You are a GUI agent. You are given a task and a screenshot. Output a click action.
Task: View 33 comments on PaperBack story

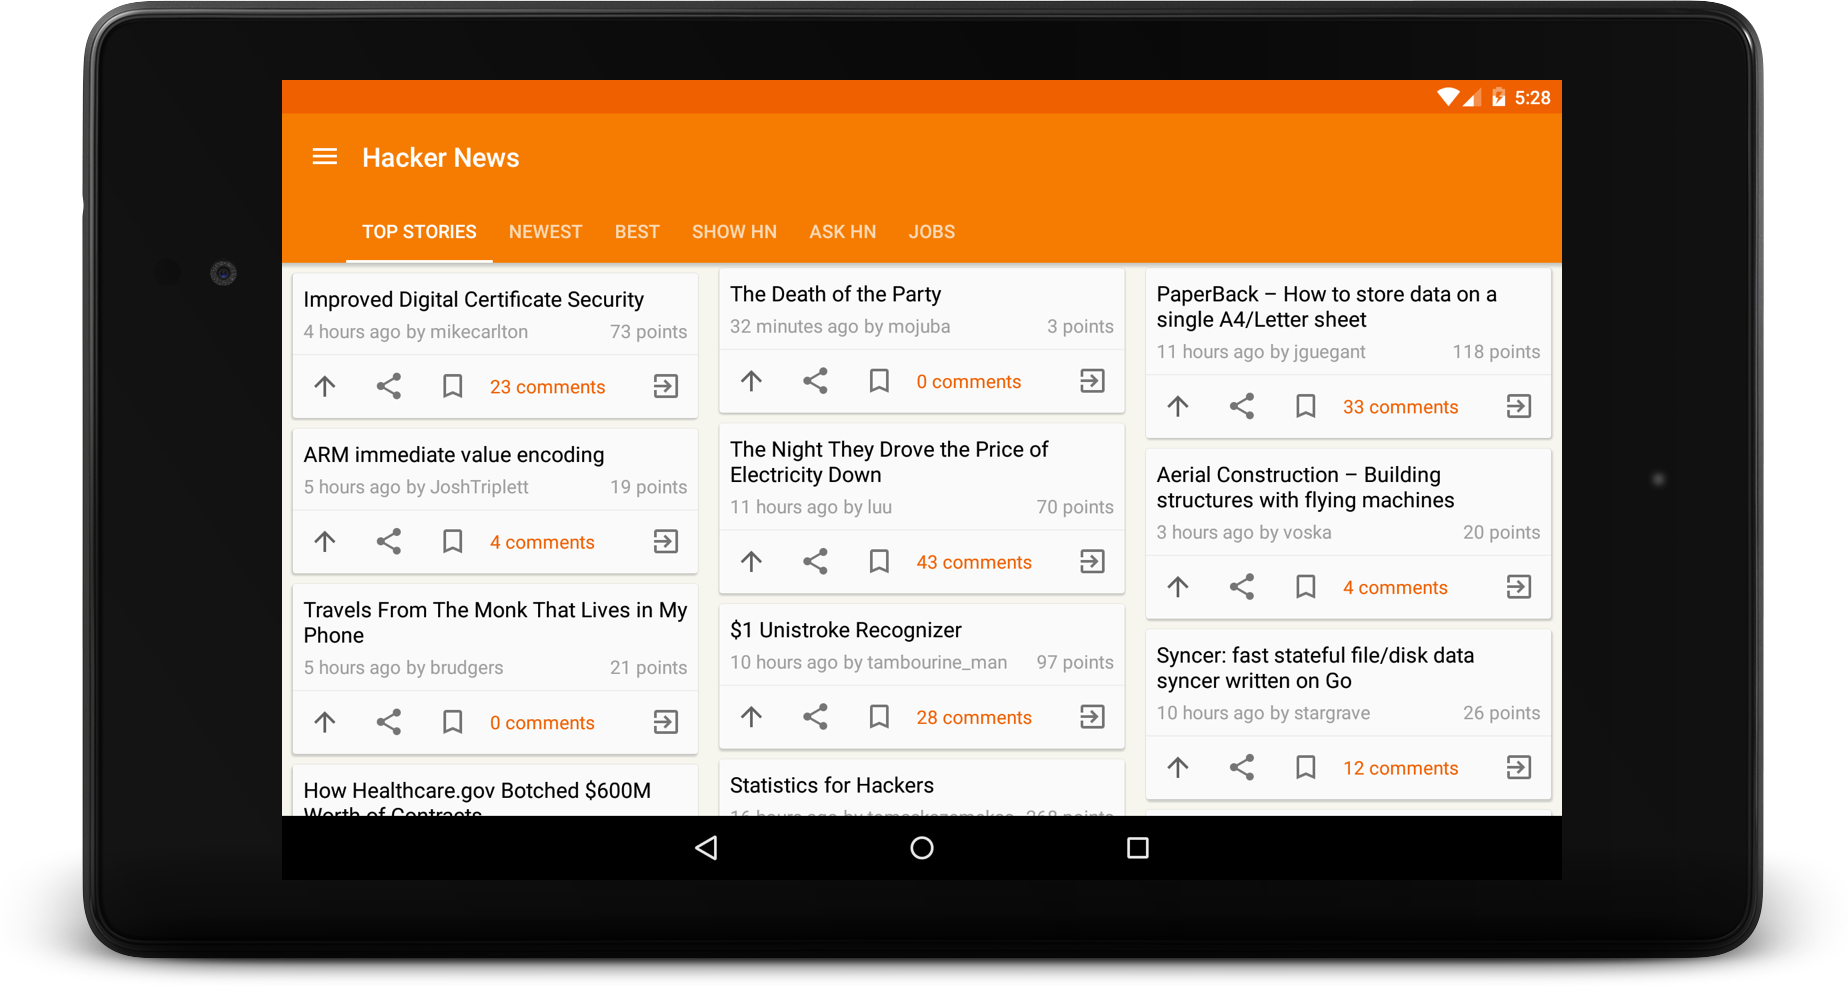click(x=1400, y=407)
